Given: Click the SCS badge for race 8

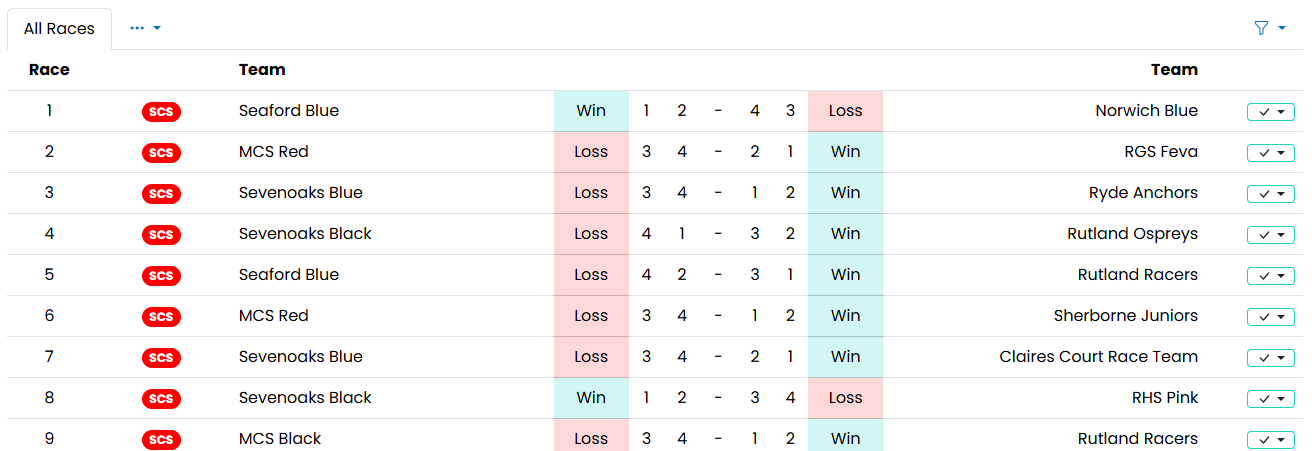Looking at the screenshot, I should coord(161,399).
